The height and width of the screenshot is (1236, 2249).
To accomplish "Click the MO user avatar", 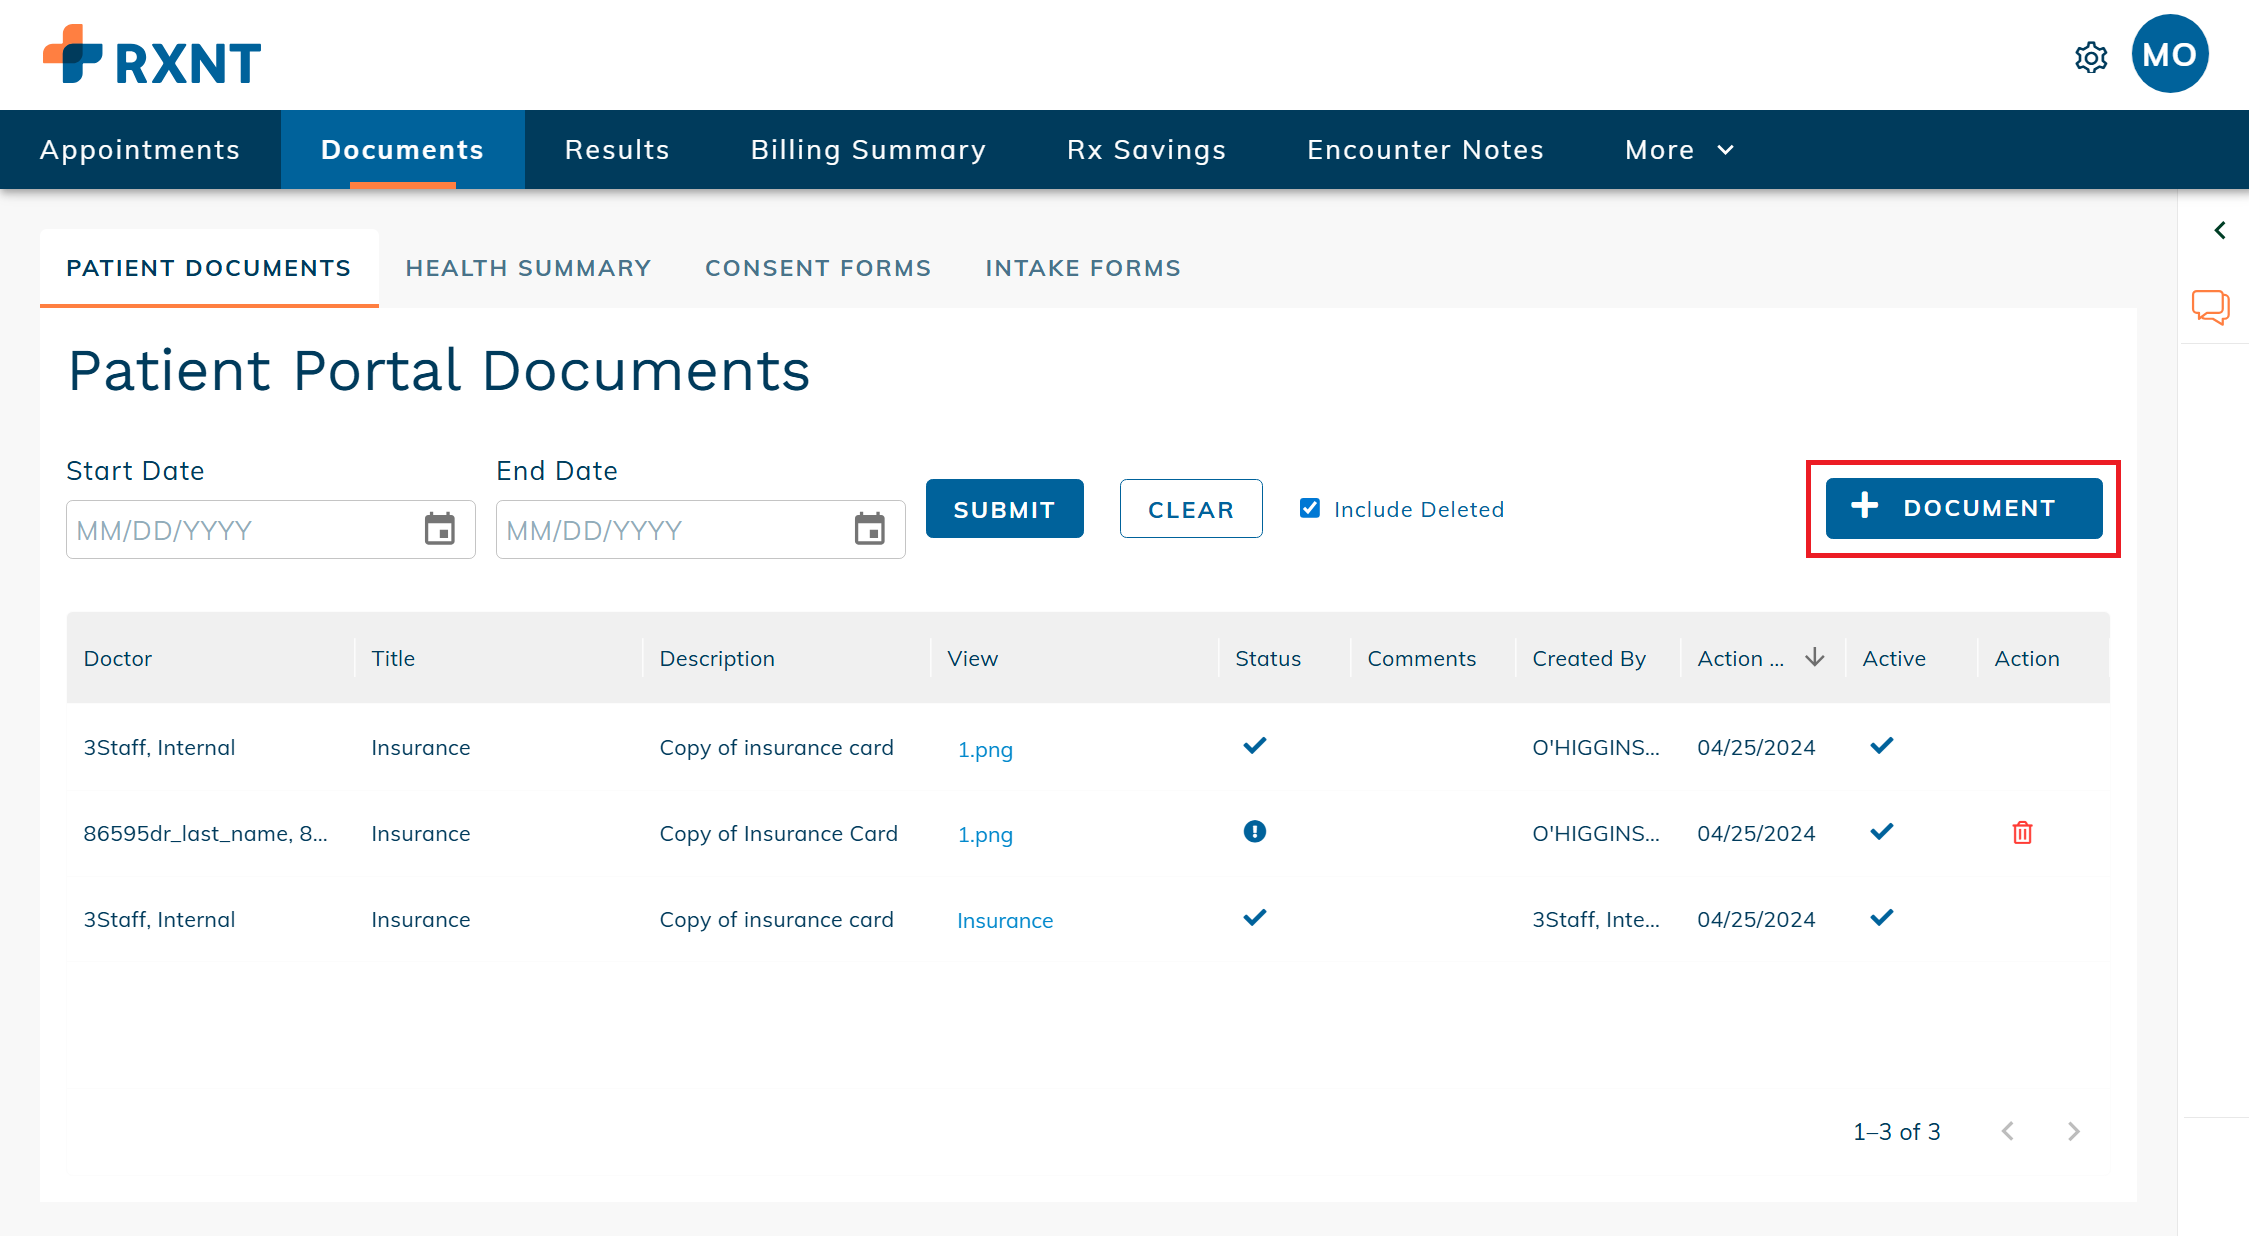I will pyautogui.click(x=2169, y=54).
